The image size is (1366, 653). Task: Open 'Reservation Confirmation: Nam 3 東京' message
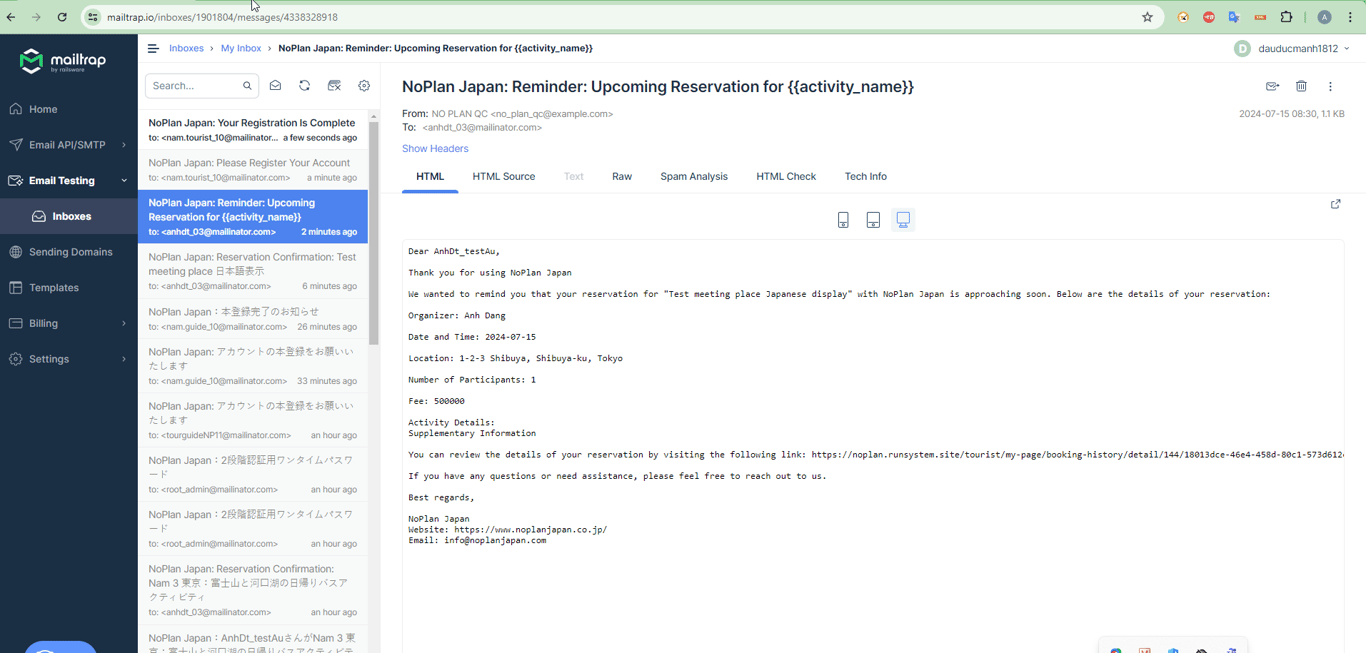point(252,590)
